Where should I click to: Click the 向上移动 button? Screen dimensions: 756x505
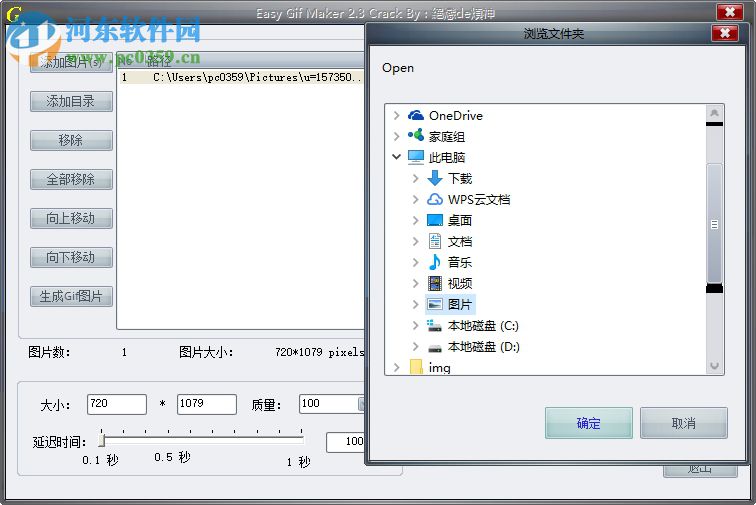pyautogui.click(x=71, y=218)
